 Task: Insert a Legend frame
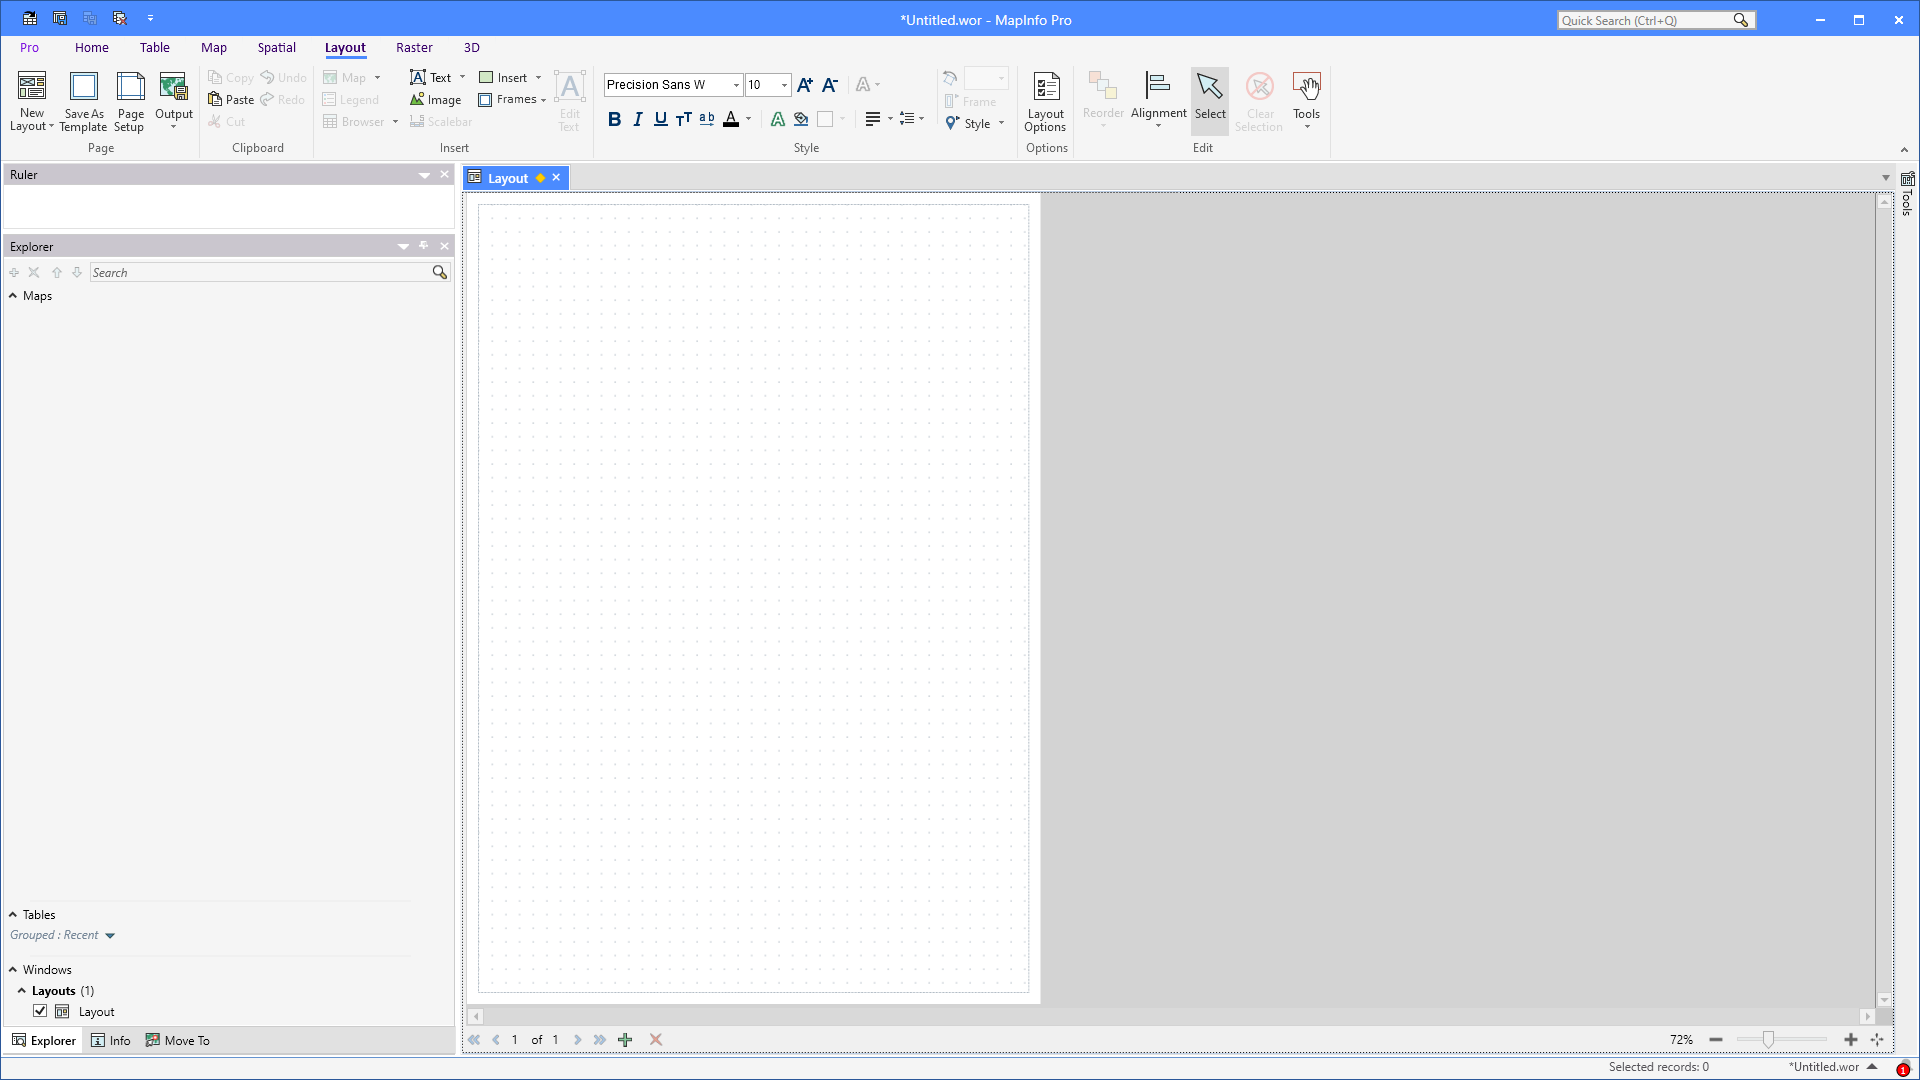point(352,99)
